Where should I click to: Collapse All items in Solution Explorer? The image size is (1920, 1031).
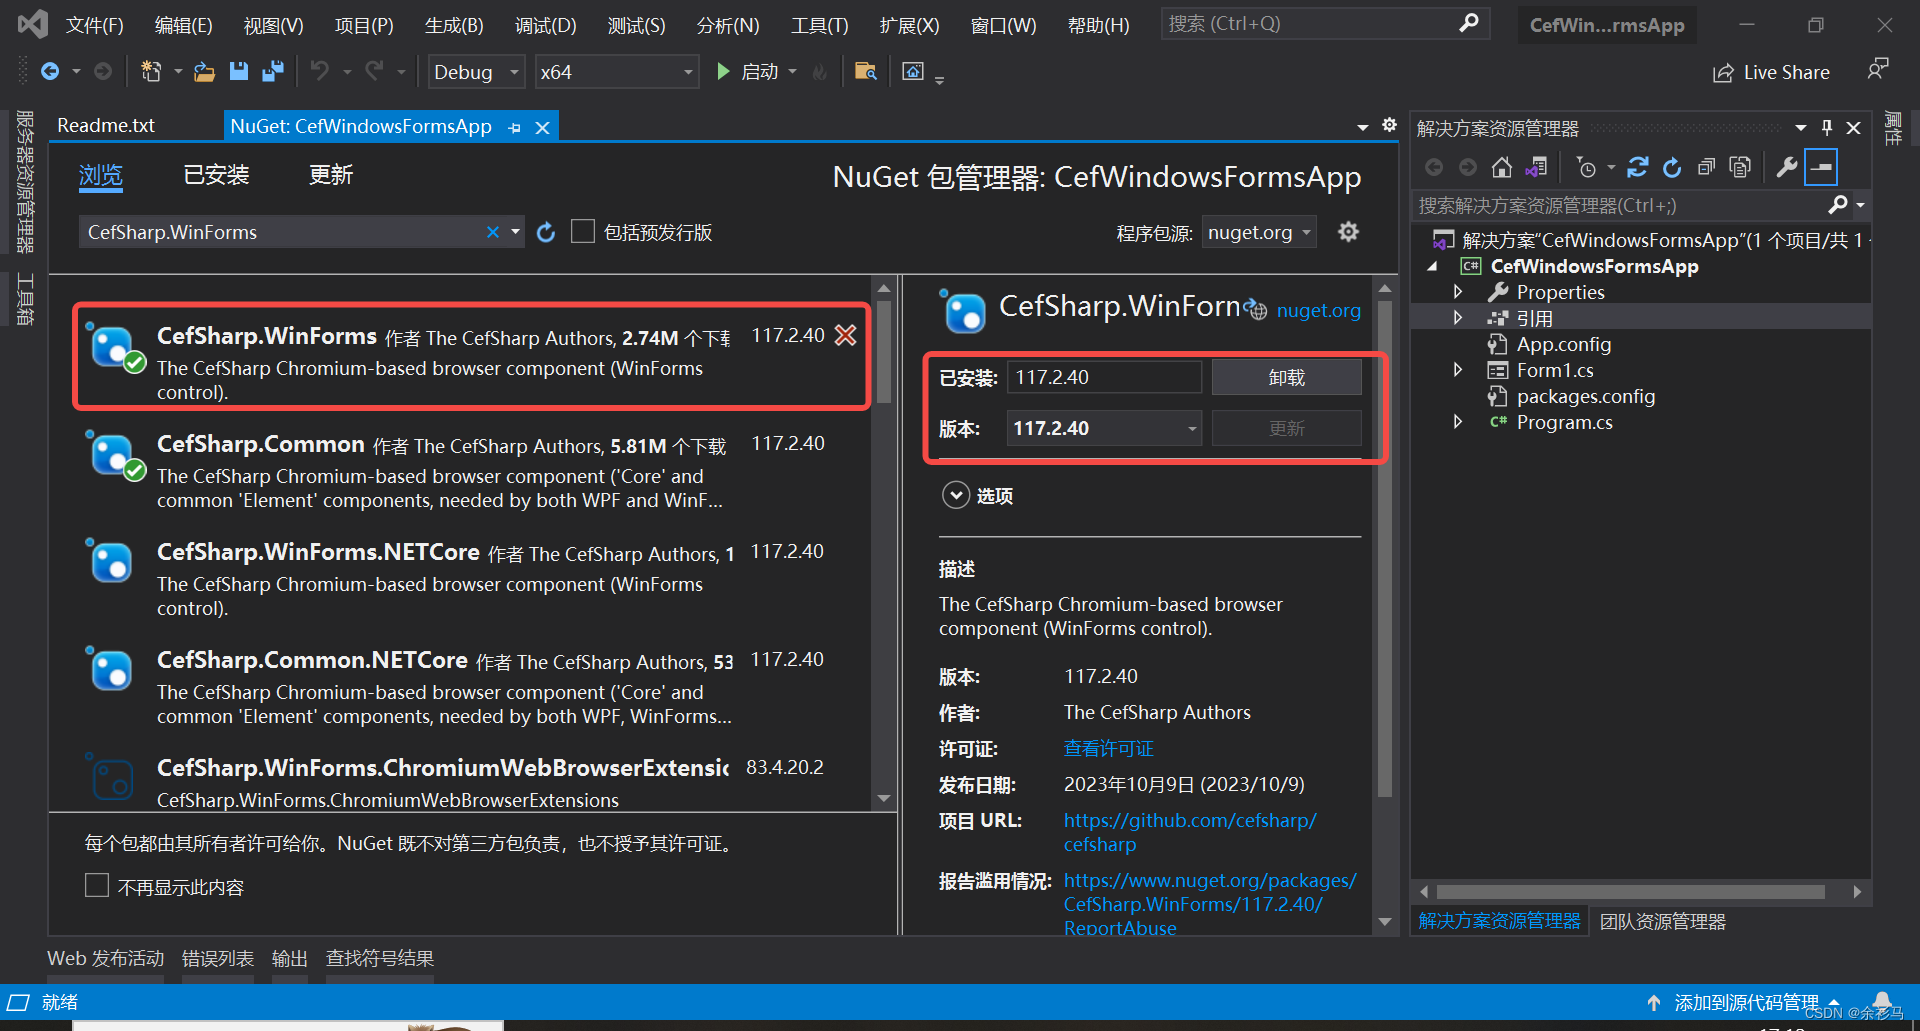pyautogui.click(x=1707, y=167)
